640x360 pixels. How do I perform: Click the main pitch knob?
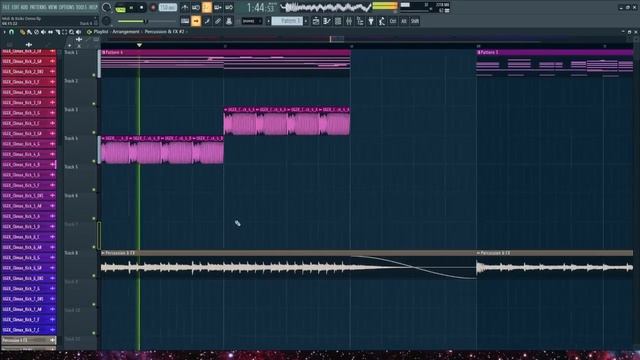106,21
